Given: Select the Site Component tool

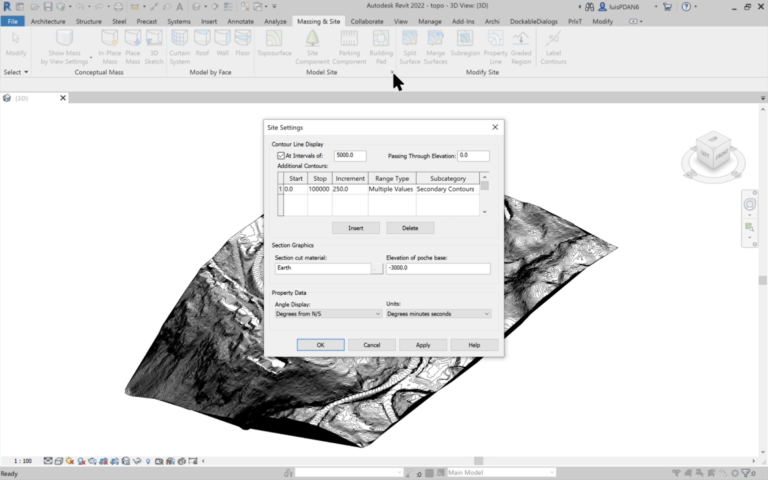Looking at the screenshot, I should pos(312,47).
